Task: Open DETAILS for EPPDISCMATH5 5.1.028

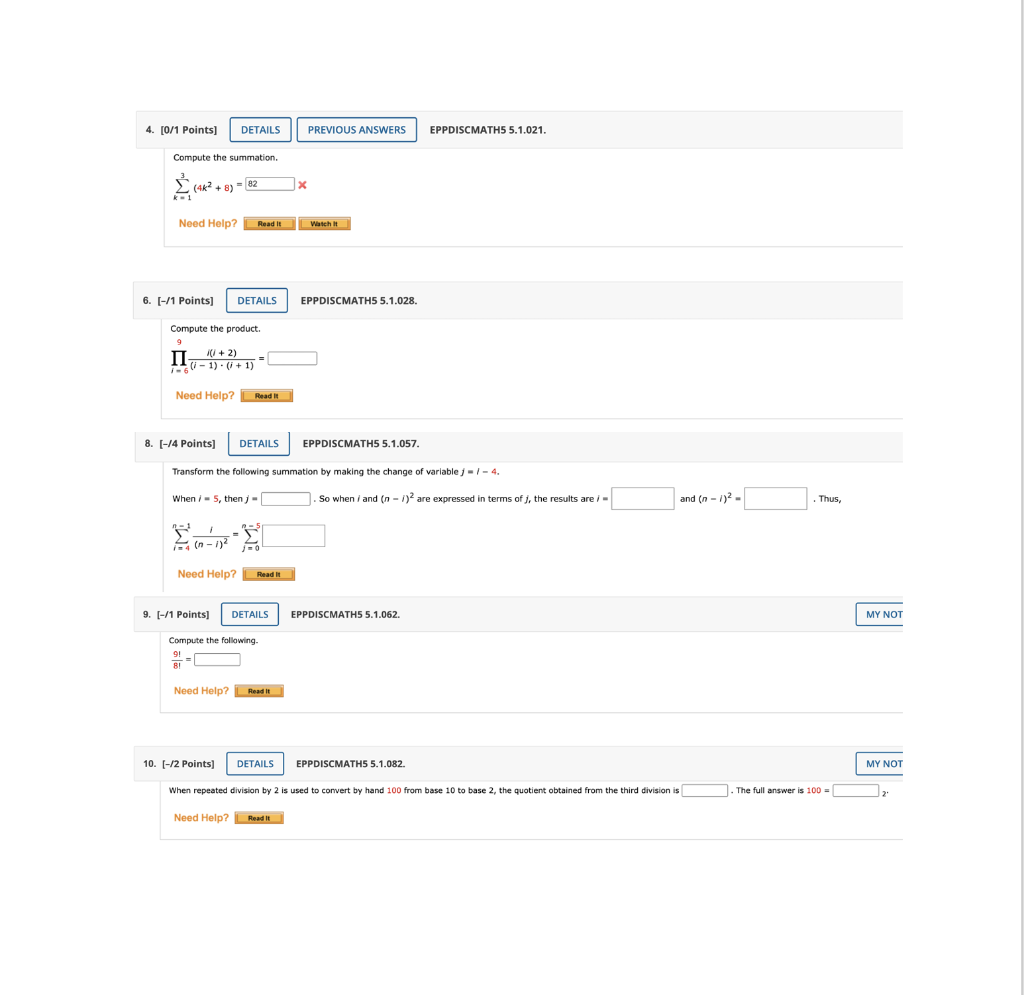Action: click(257, 300)
